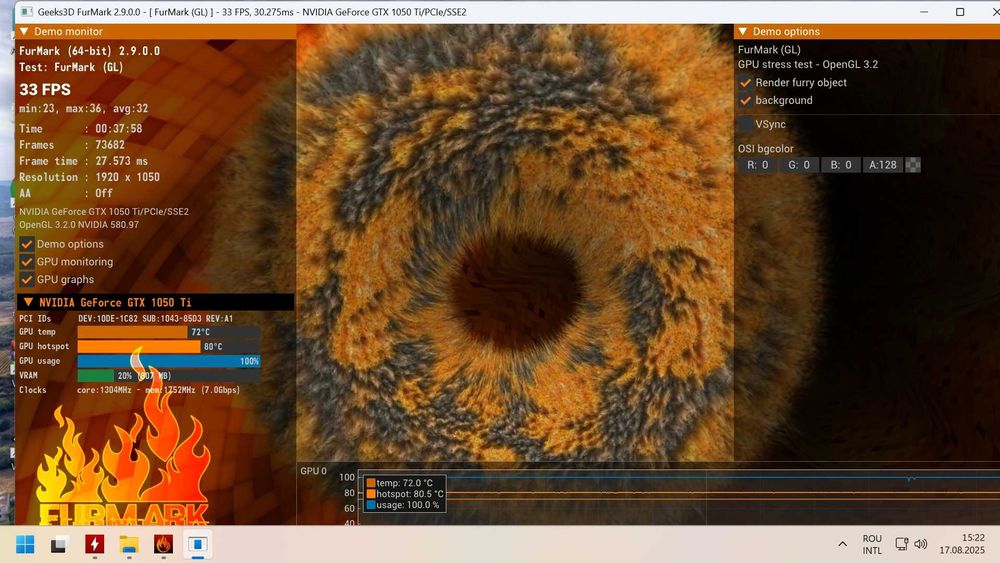
Task: Click the GPU 0 graph label
Action: tap(313, 471)
